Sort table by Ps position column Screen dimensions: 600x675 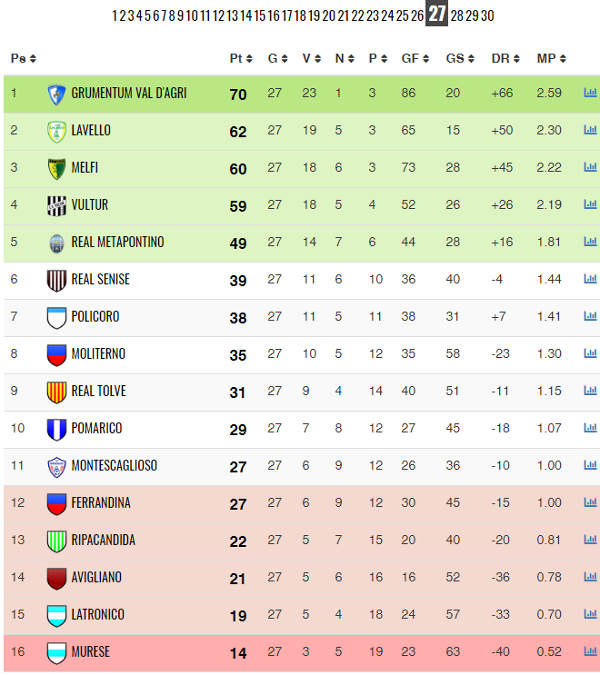click(23, 58)
